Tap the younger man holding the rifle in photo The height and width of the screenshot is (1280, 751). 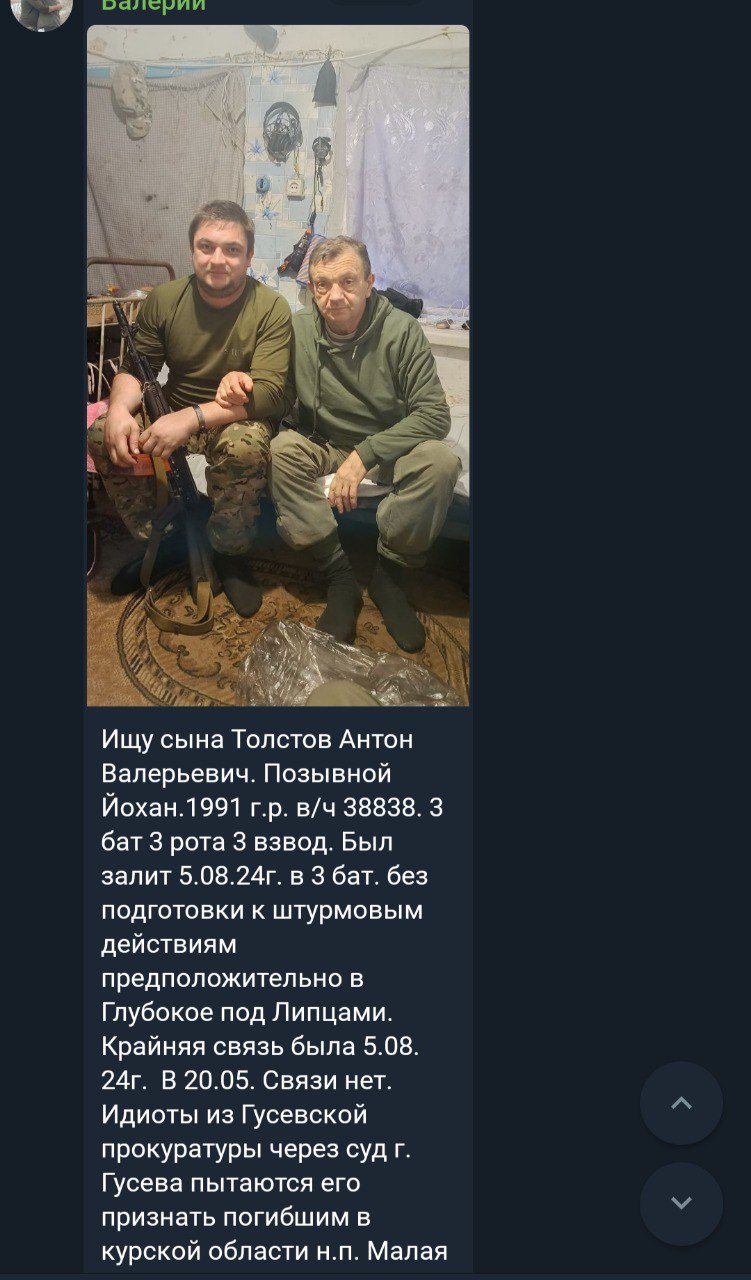(200, 400)
